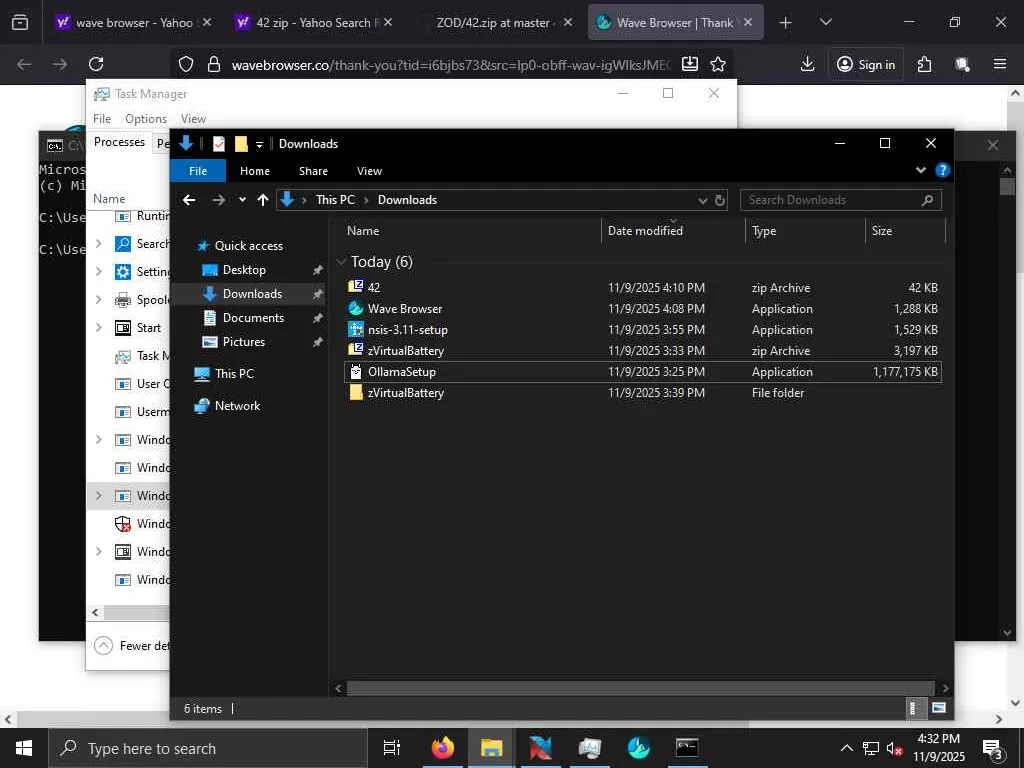Sort files by Type column header
This screenshot has height=768, width=1024.
[x=805, y=231]
